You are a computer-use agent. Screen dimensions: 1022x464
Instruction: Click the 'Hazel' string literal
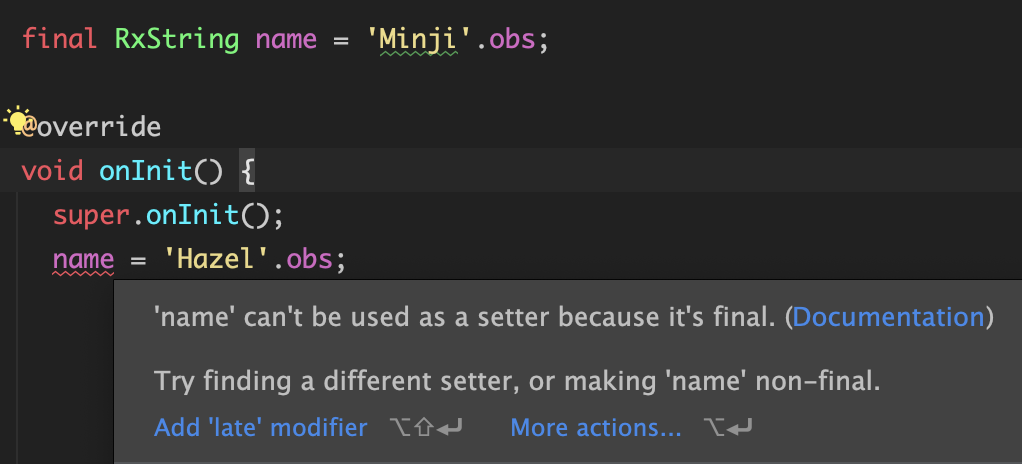click(x=216, y=260)
